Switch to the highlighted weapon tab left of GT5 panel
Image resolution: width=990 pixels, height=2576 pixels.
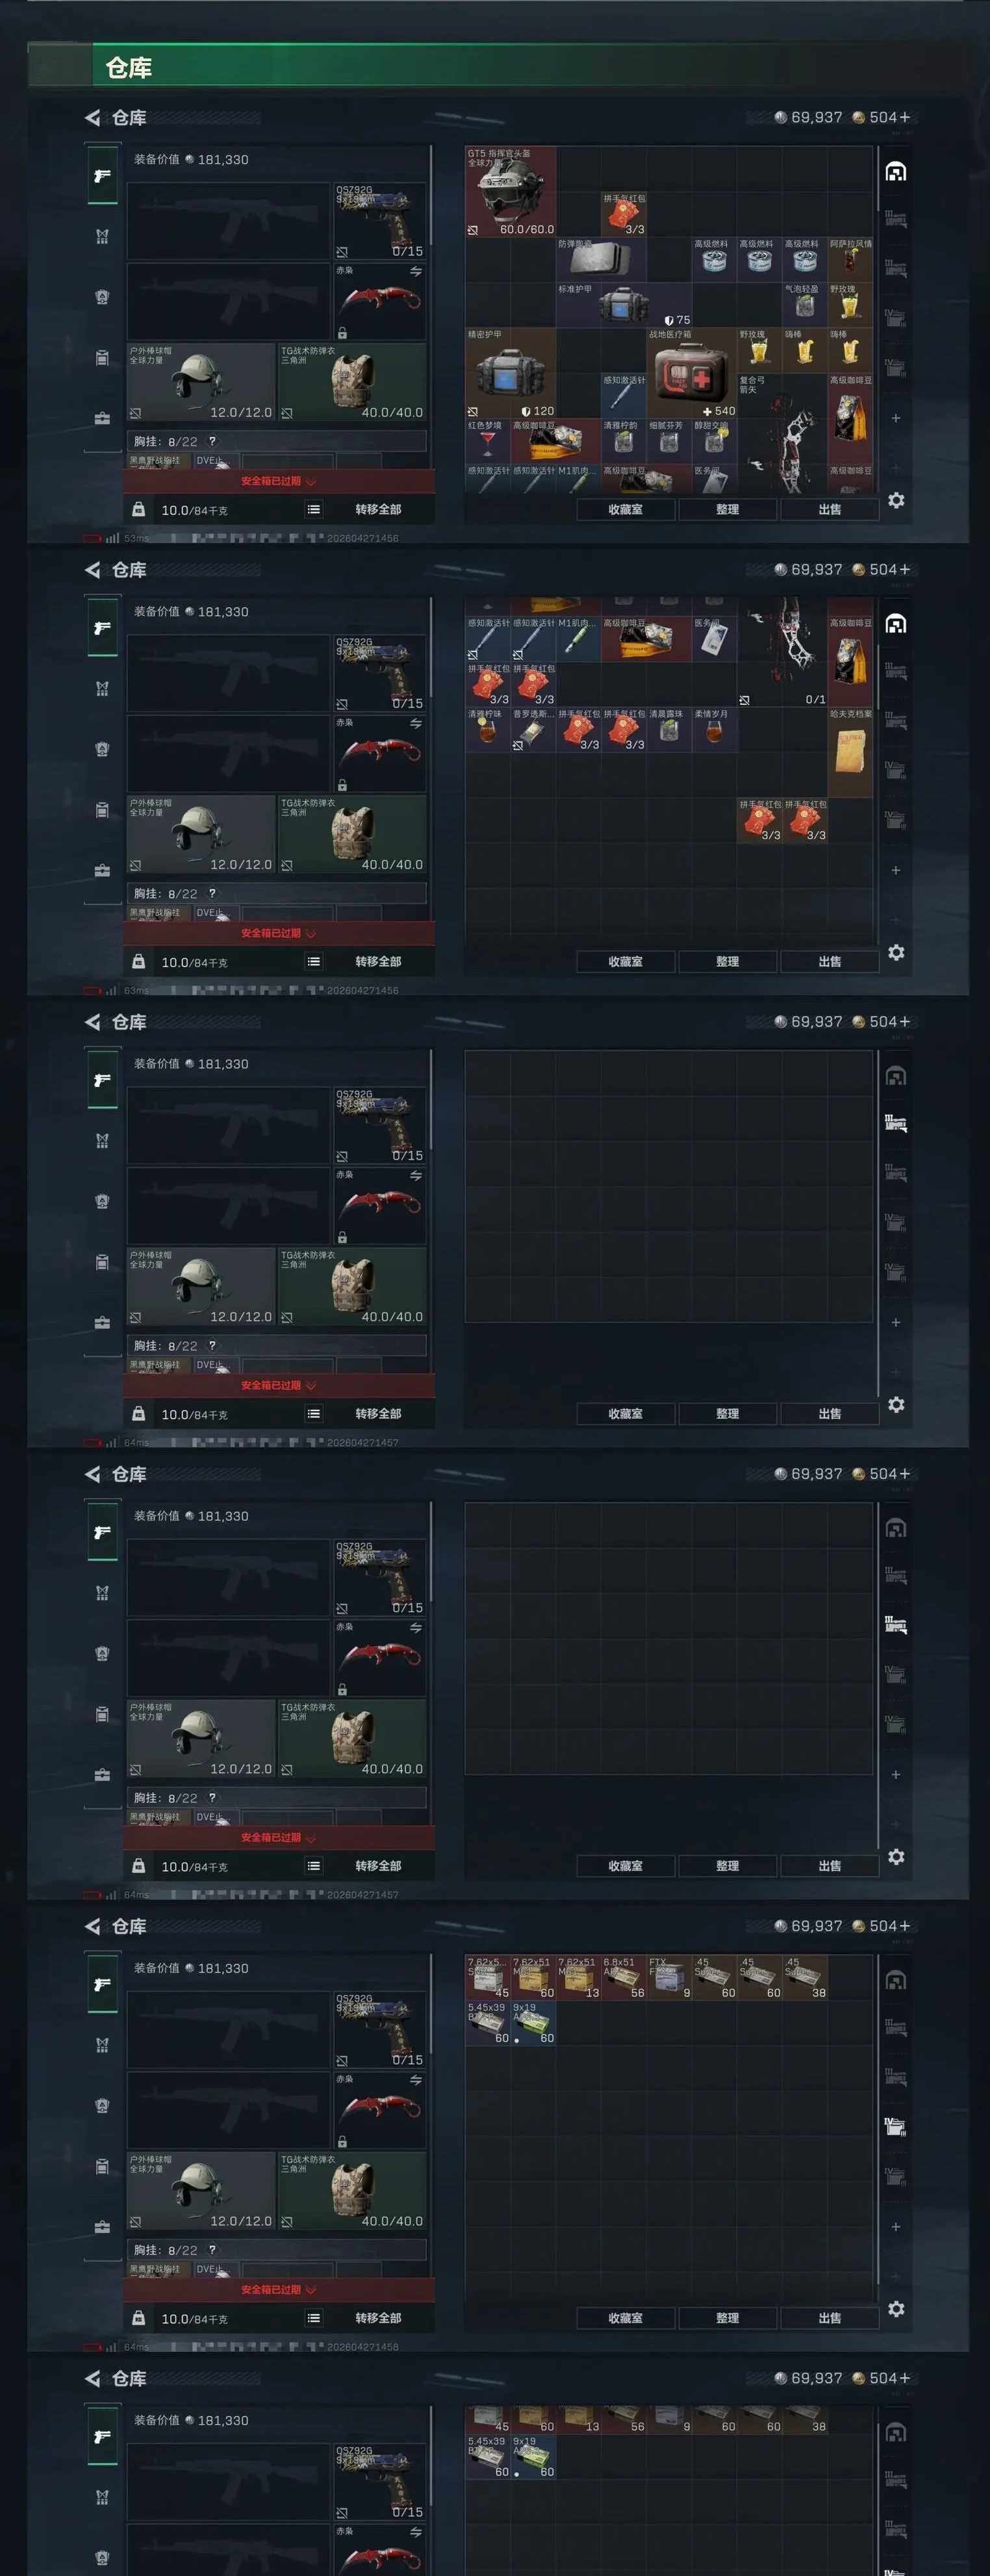(x=102, y=176)
